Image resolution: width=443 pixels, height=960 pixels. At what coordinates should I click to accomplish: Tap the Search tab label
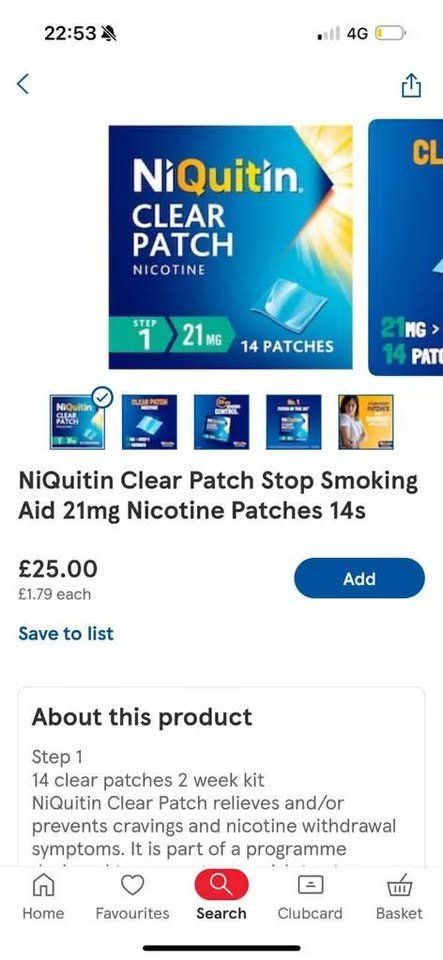click(x=222, y=913)
